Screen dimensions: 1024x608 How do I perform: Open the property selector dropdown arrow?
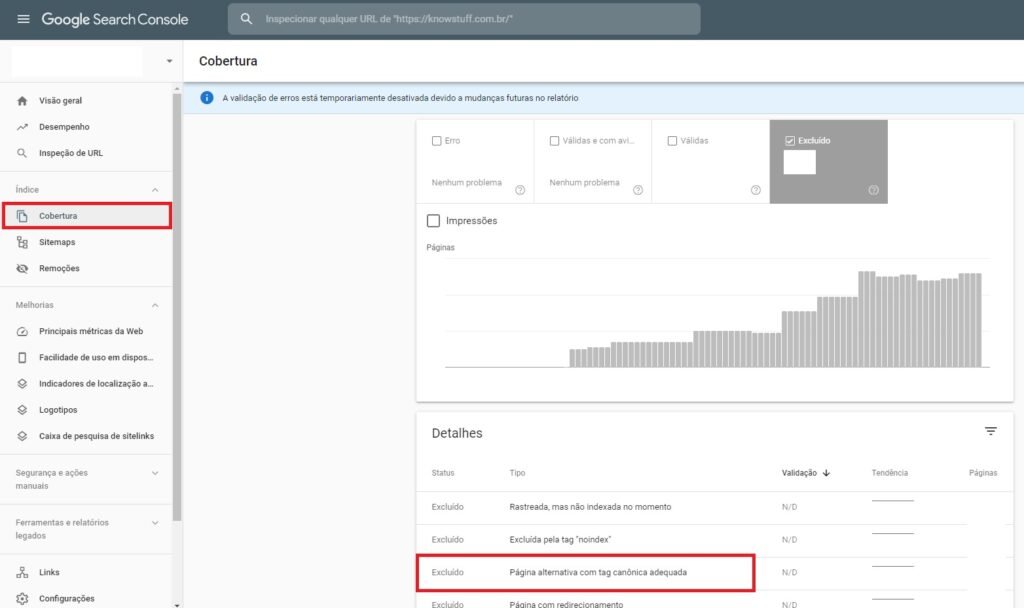click(x=169, y=61)
